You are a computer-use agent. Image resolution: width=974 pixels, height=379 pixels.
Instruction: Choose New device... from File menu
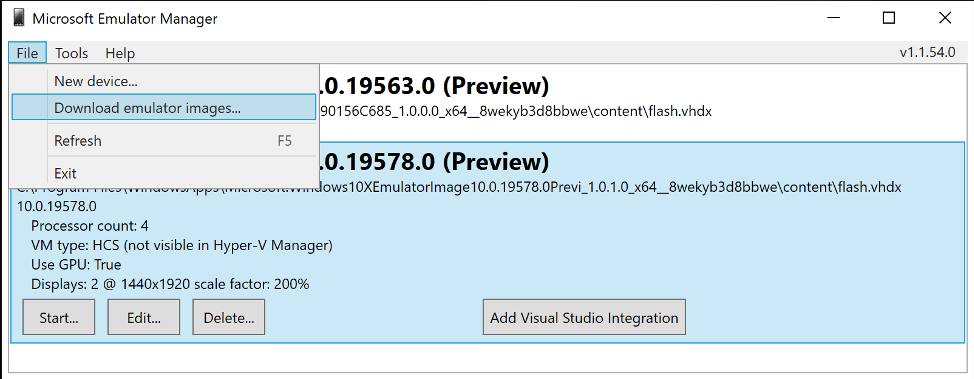[164, 81]
